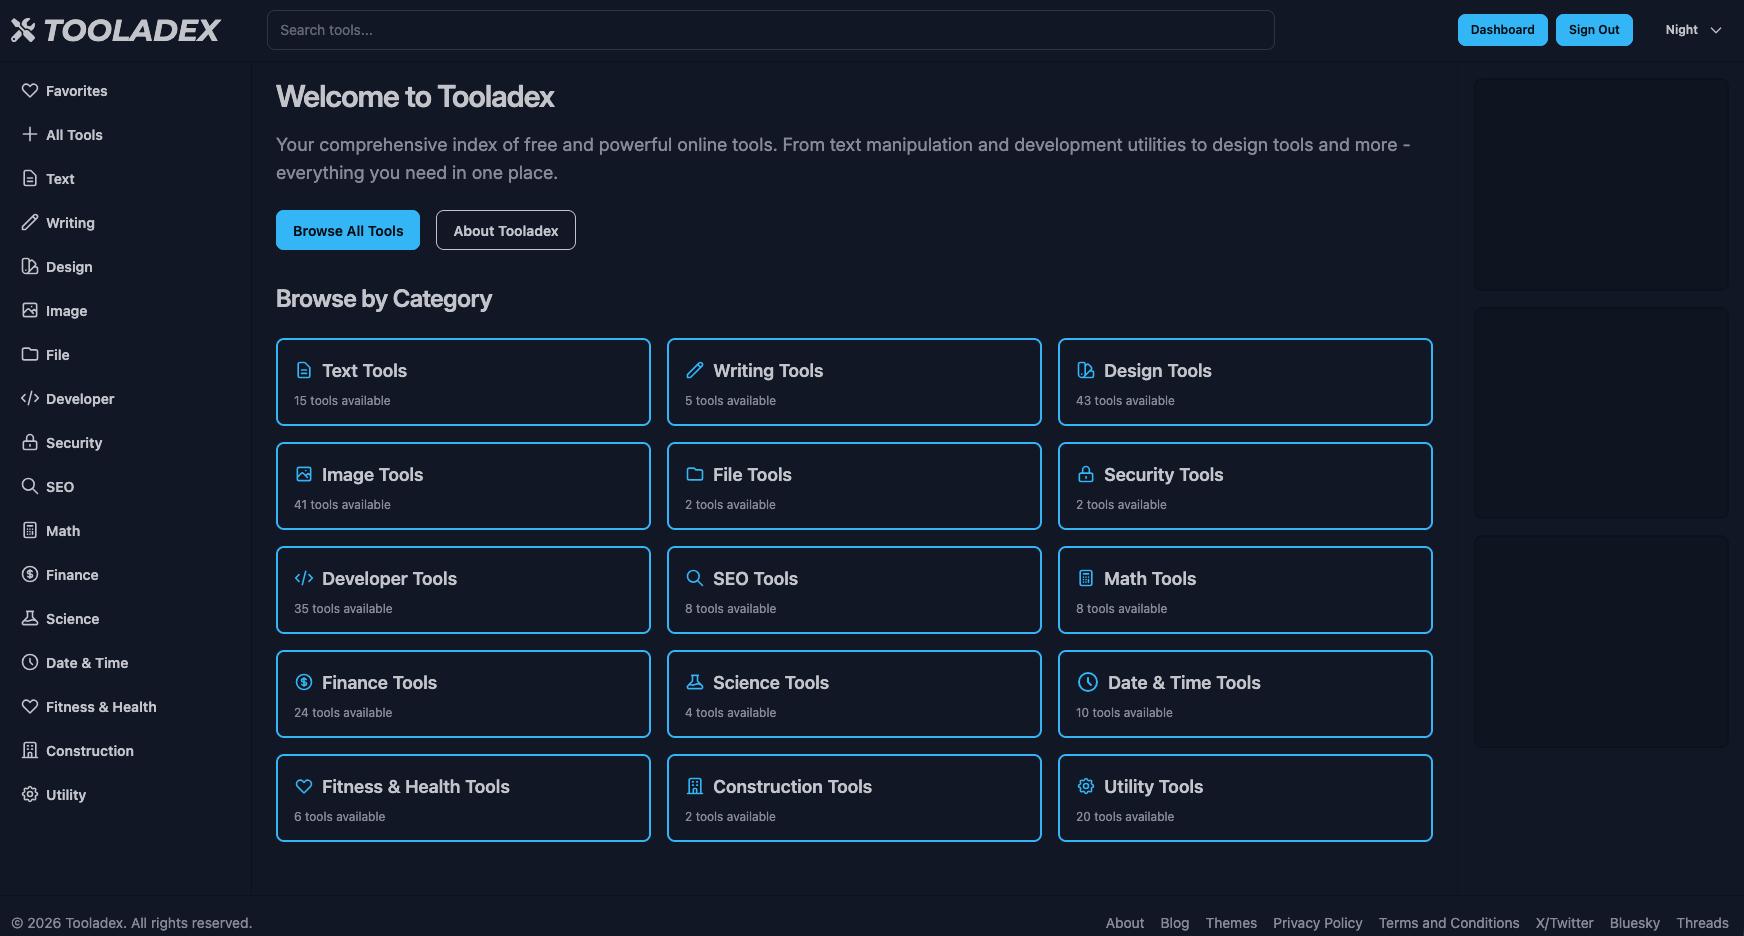Click the Science flask icon in sidebar

(x=30, y=619)
